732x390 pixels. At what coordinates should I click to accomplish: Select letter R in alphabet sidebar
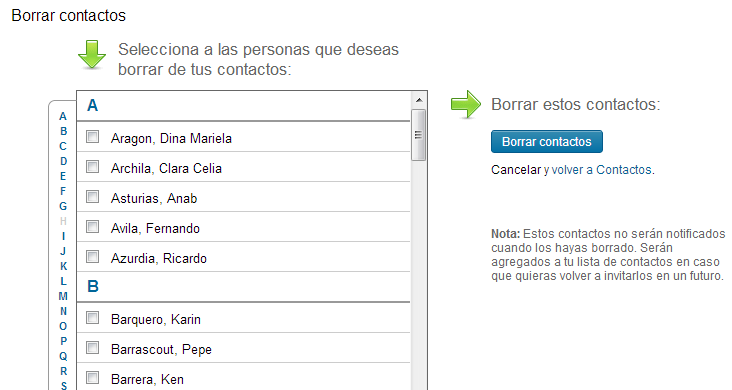(63, 371)
